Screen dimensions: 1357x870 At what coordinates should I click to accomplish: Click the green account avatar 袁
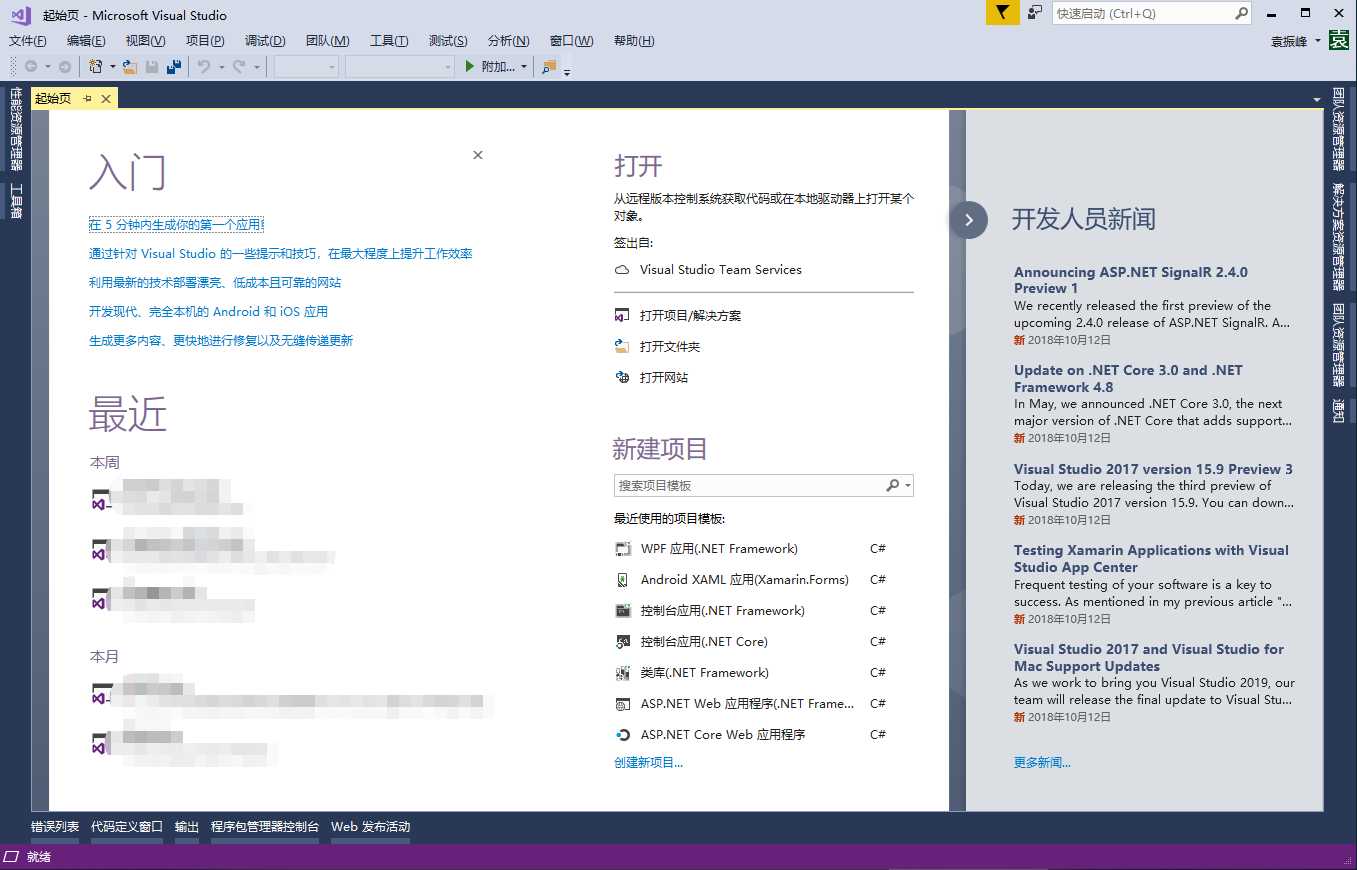pos(1338,41)
